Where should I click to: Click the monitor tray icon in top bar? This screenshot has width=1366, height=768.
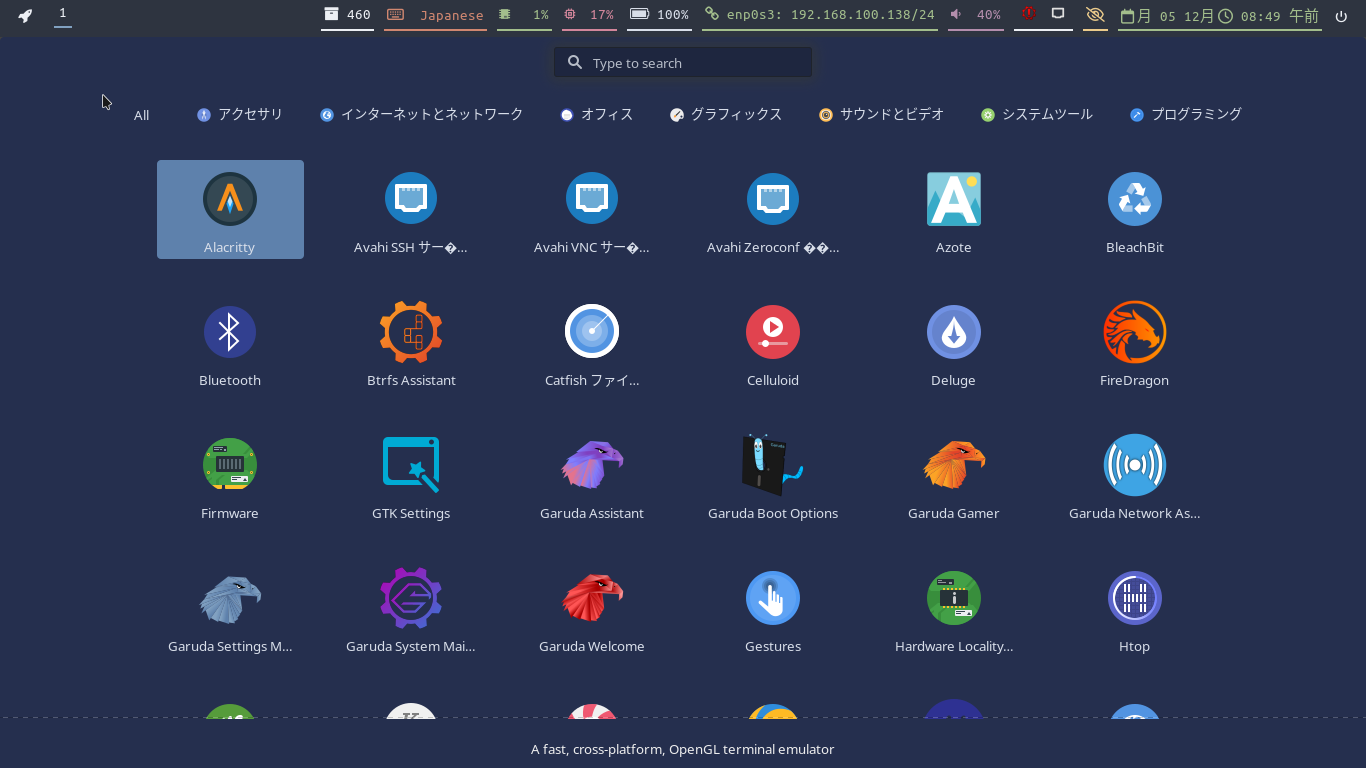click(x=1058, y=14)
